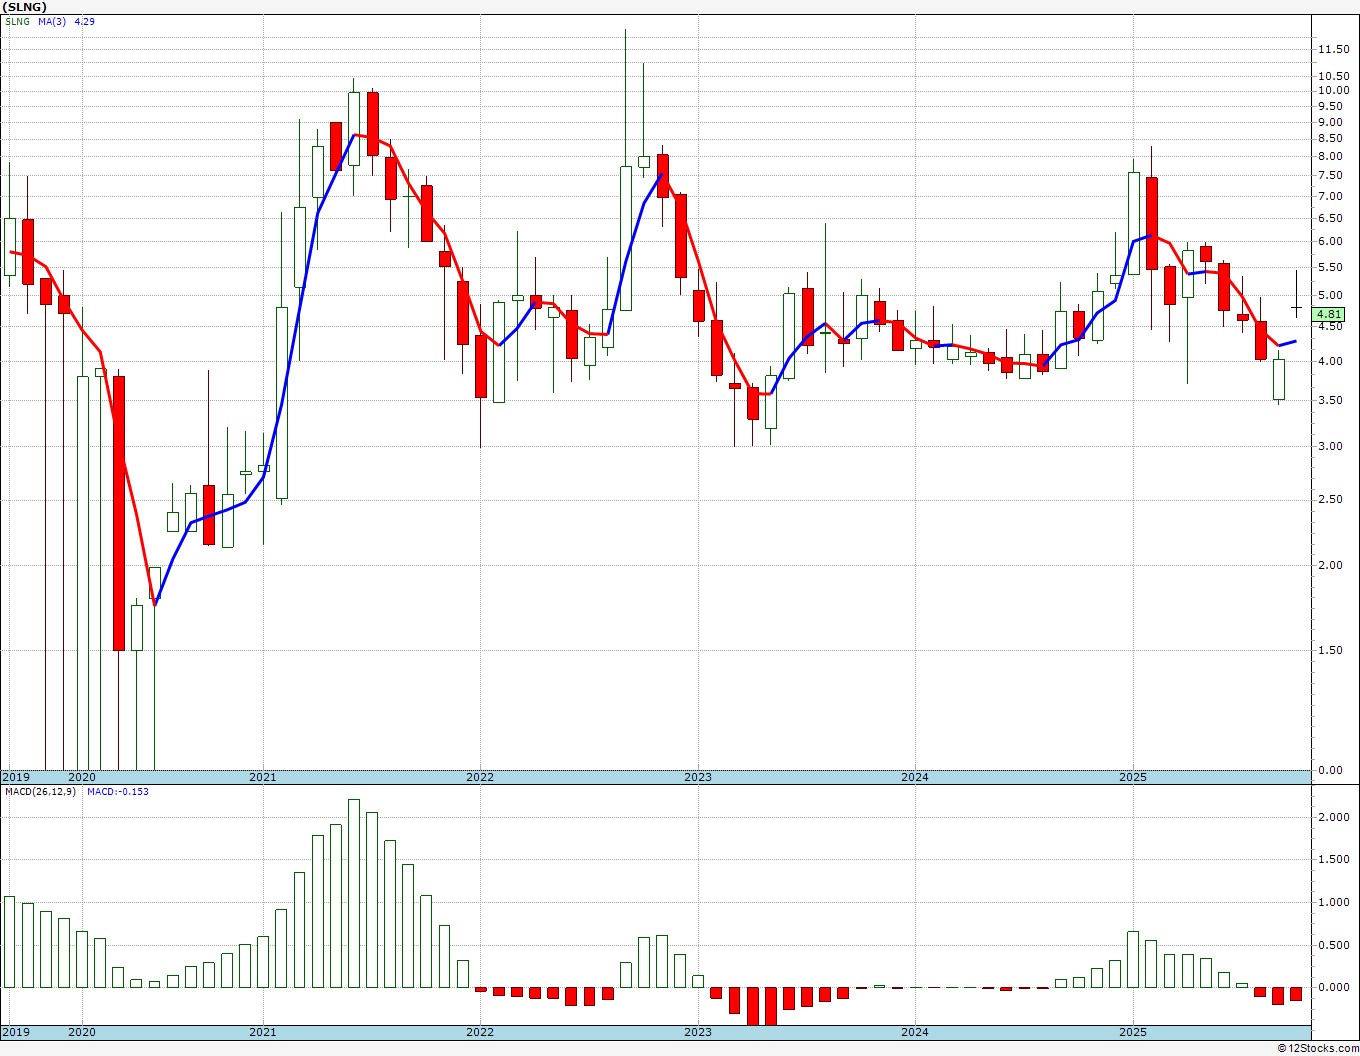Select the "5.50" price axis label
The image size is (1360, 1056).
point(1331,267)
